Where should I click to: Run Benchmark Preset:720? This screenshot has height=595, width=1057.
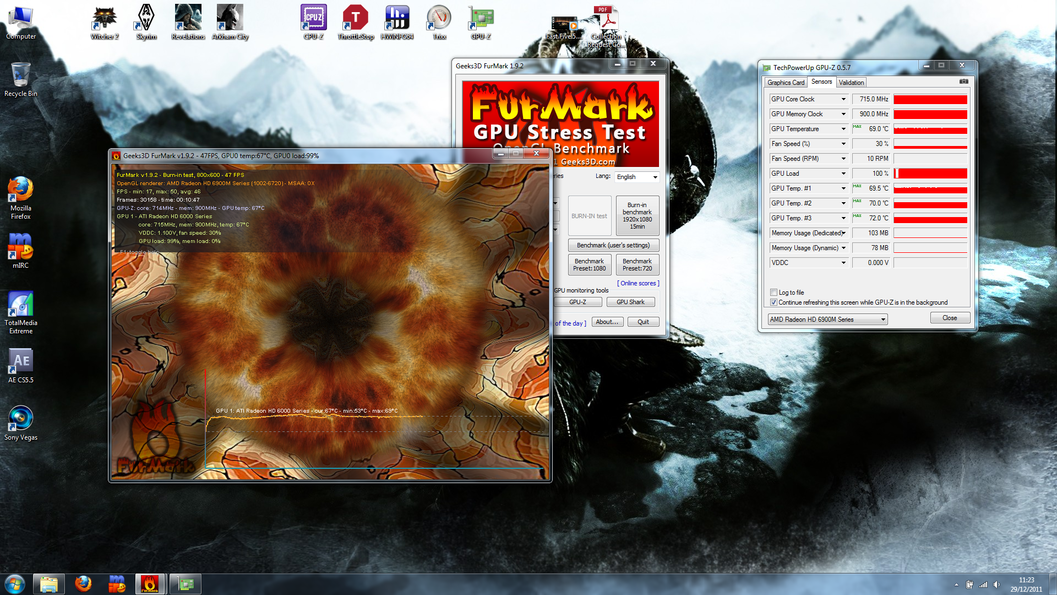[x=637, y=264]
